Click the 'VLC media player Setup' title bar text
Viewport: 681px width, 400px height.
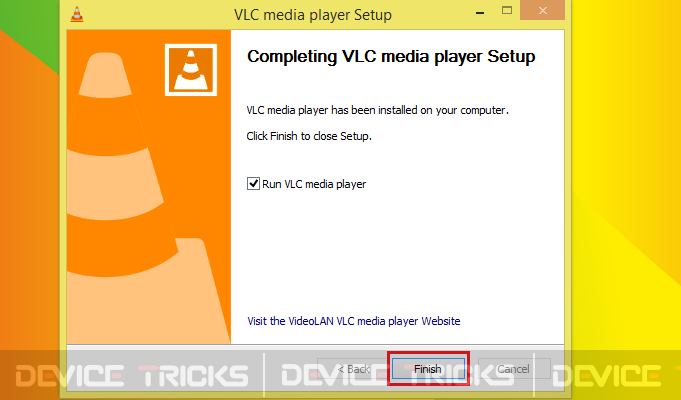(x=313, y=15)
